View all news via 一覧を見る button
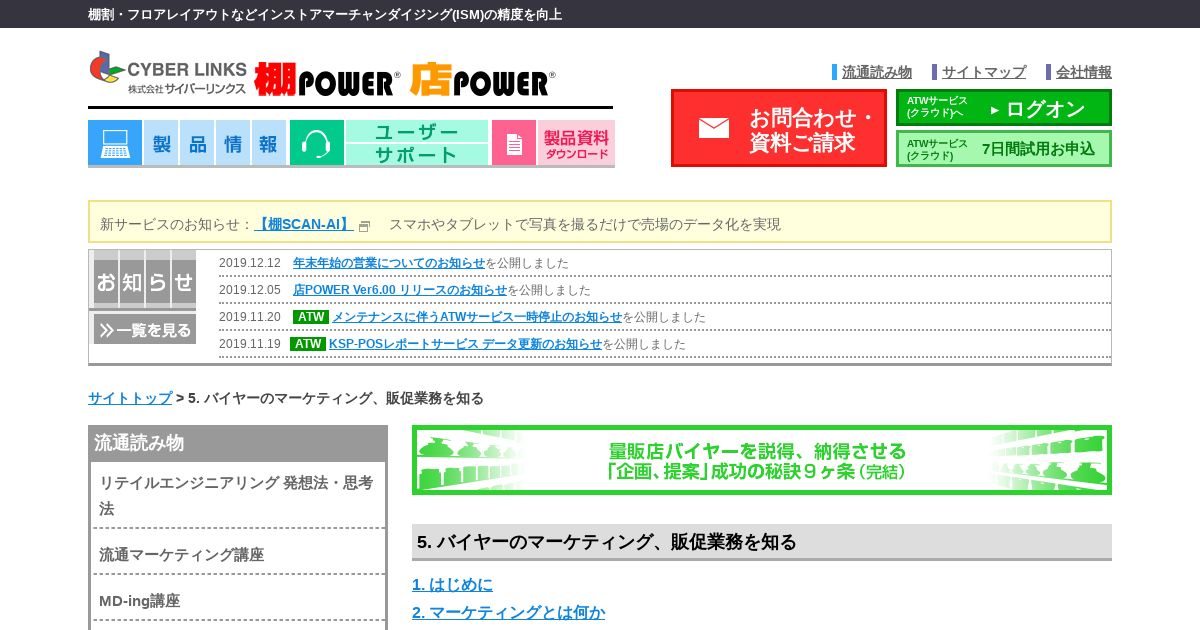 [144, 329]
